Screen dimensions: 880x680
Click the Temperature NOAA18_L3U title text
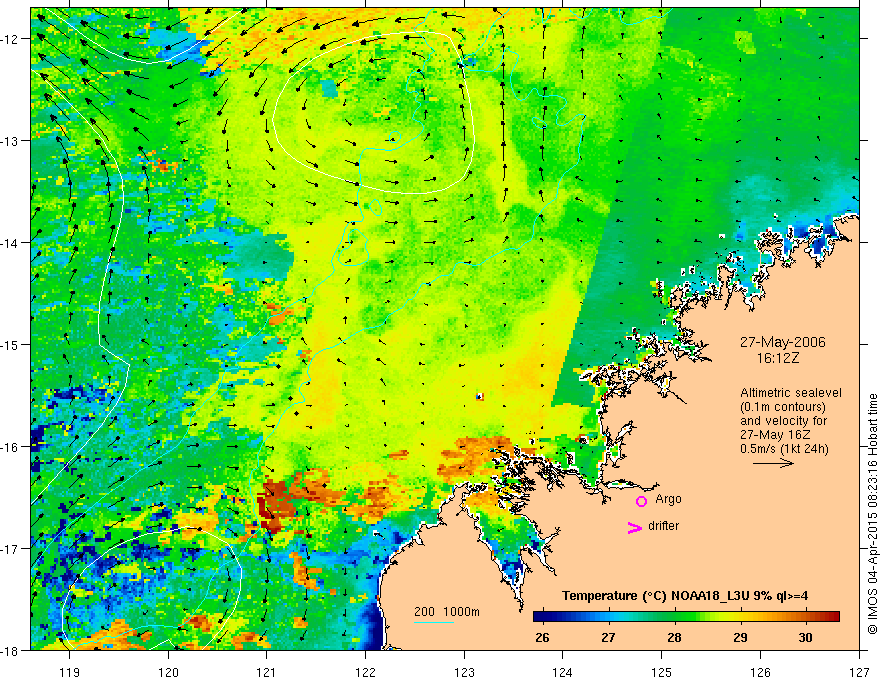(685, 596)
